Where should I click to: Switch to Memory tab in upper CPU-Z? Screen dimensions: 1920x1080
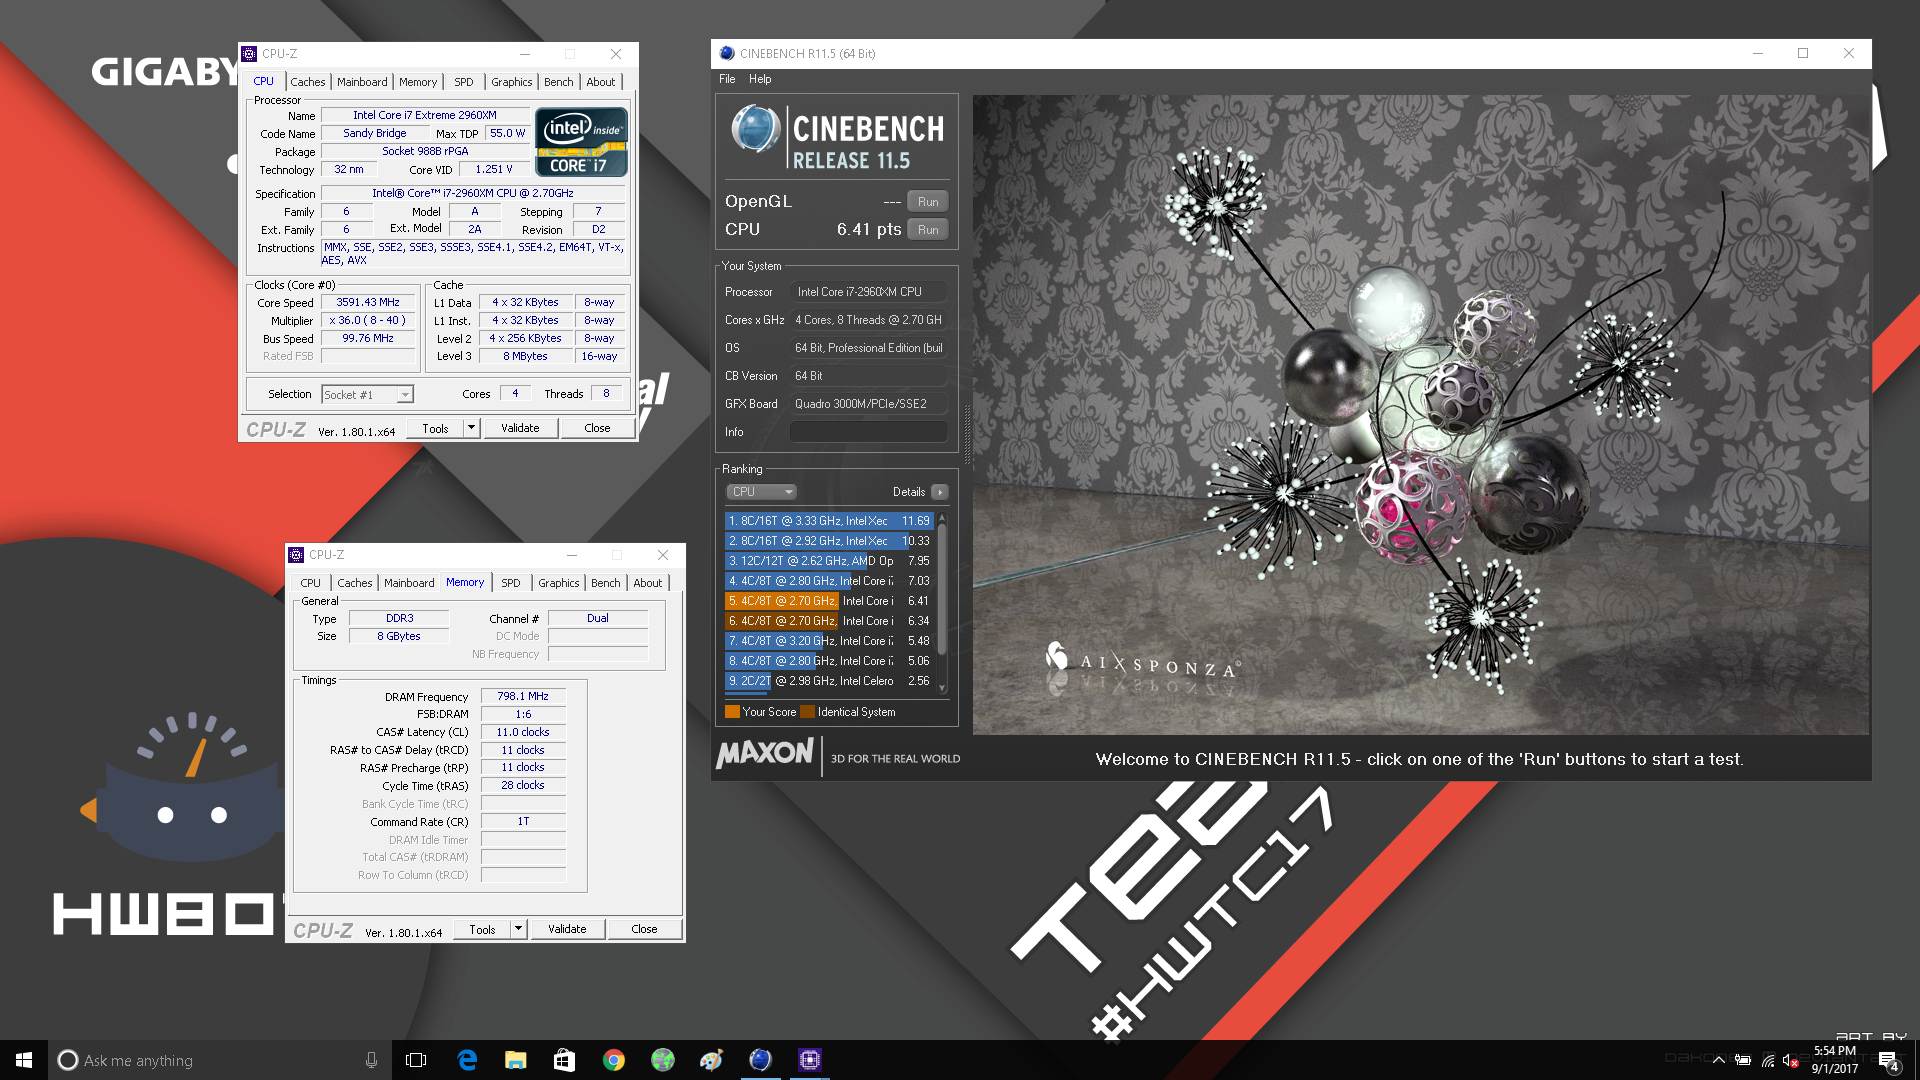(418, 82)
